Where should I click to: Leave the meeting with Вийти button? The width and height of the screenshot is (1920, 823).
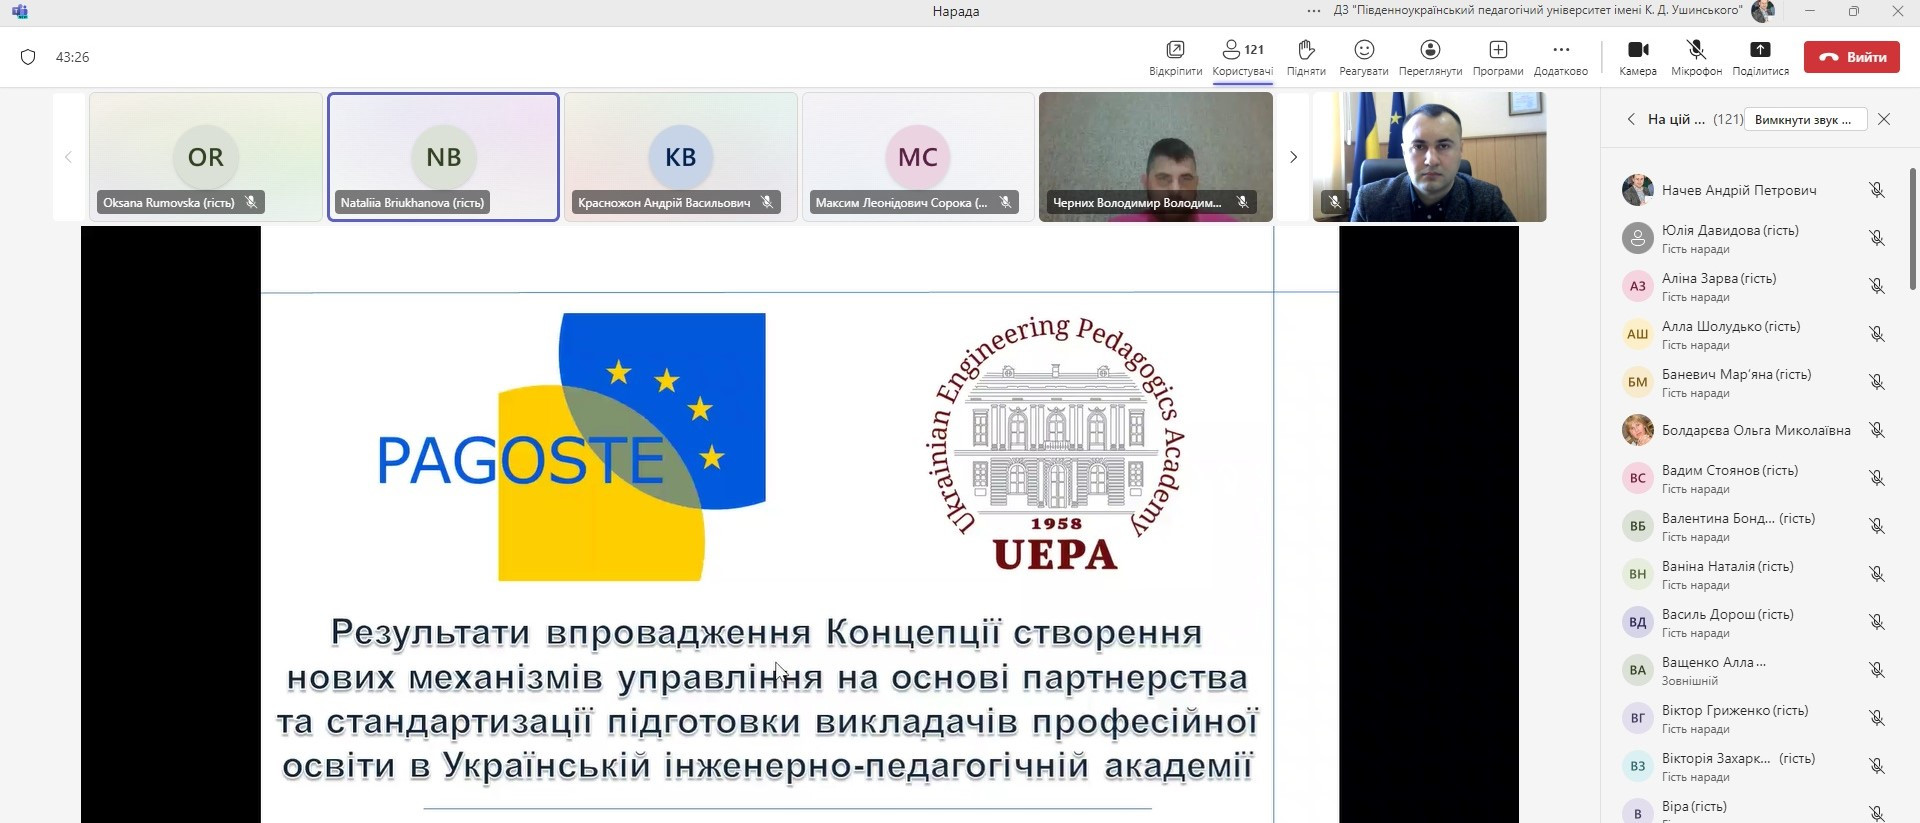[1852, 57]
